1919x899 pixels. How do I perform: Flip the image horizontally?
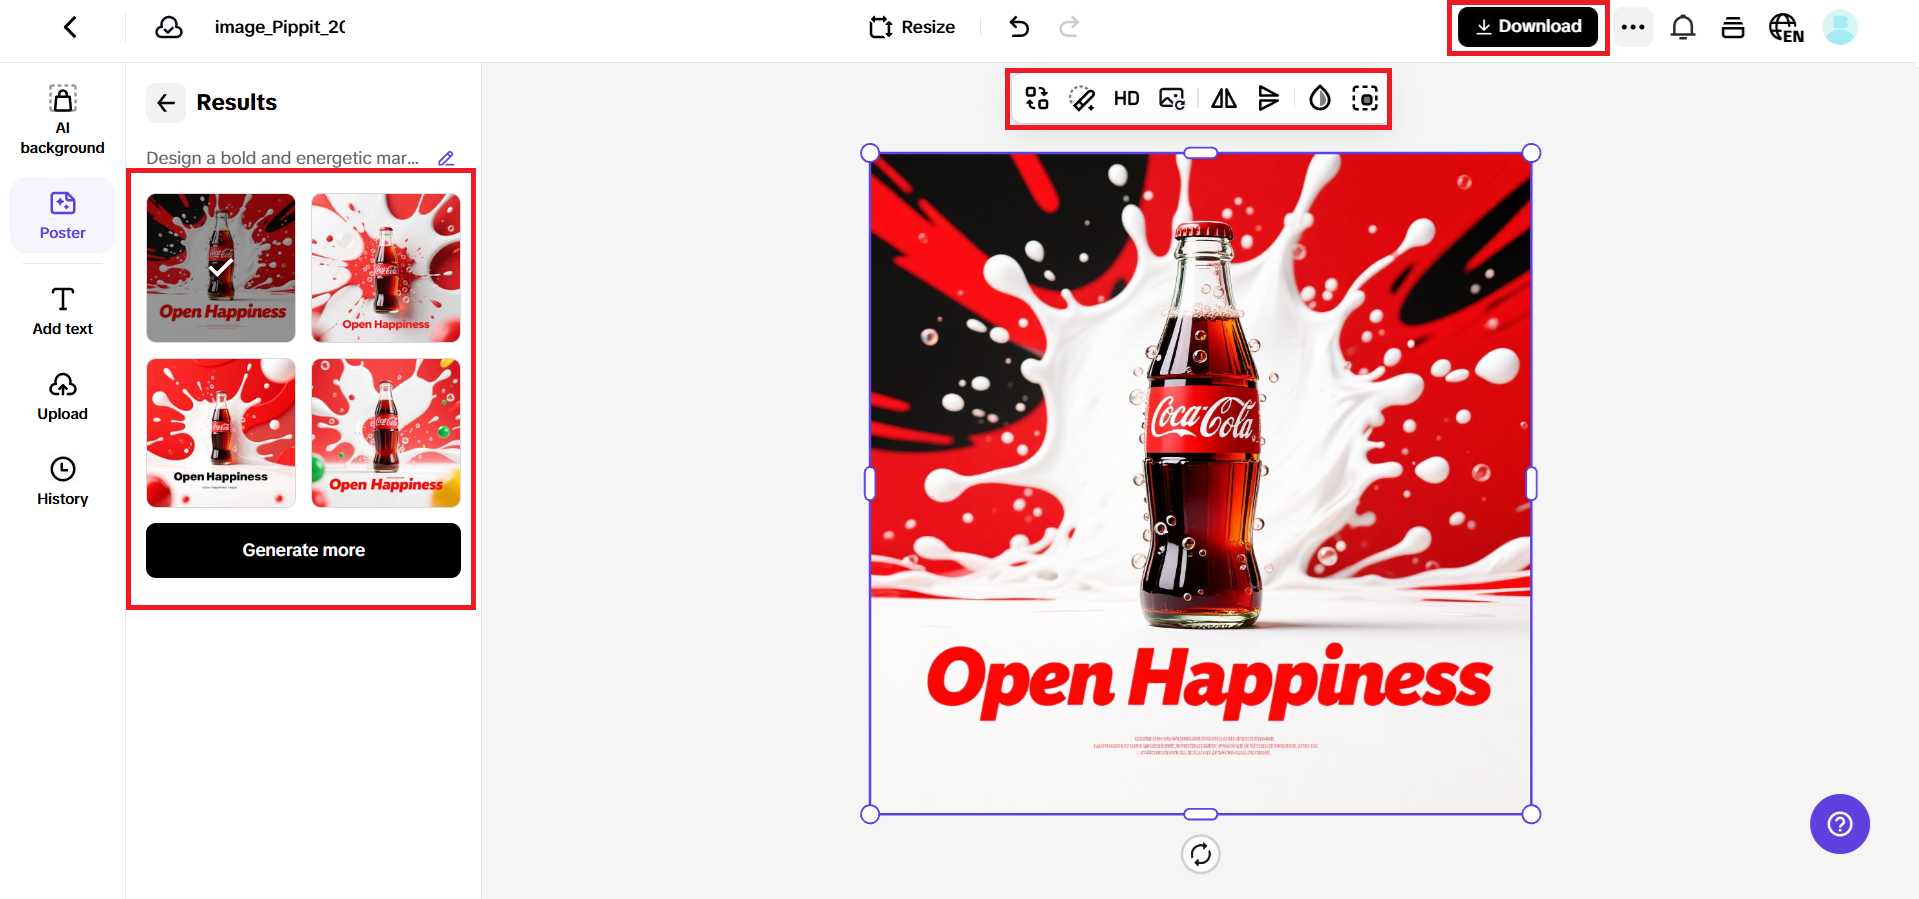[1224, 98]
